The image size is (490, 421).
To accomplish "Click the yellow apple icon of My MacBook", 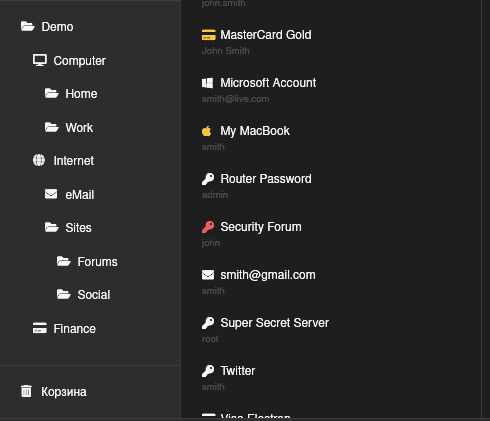I will (x=207, y=131).
